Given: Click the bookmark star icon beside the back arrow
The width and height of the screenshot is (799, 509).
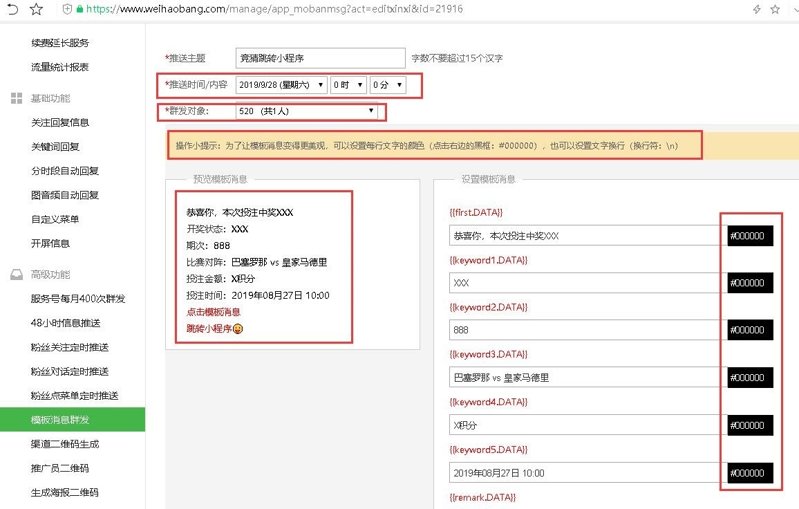Looking at the screenshot, I should tap(36, 9).
